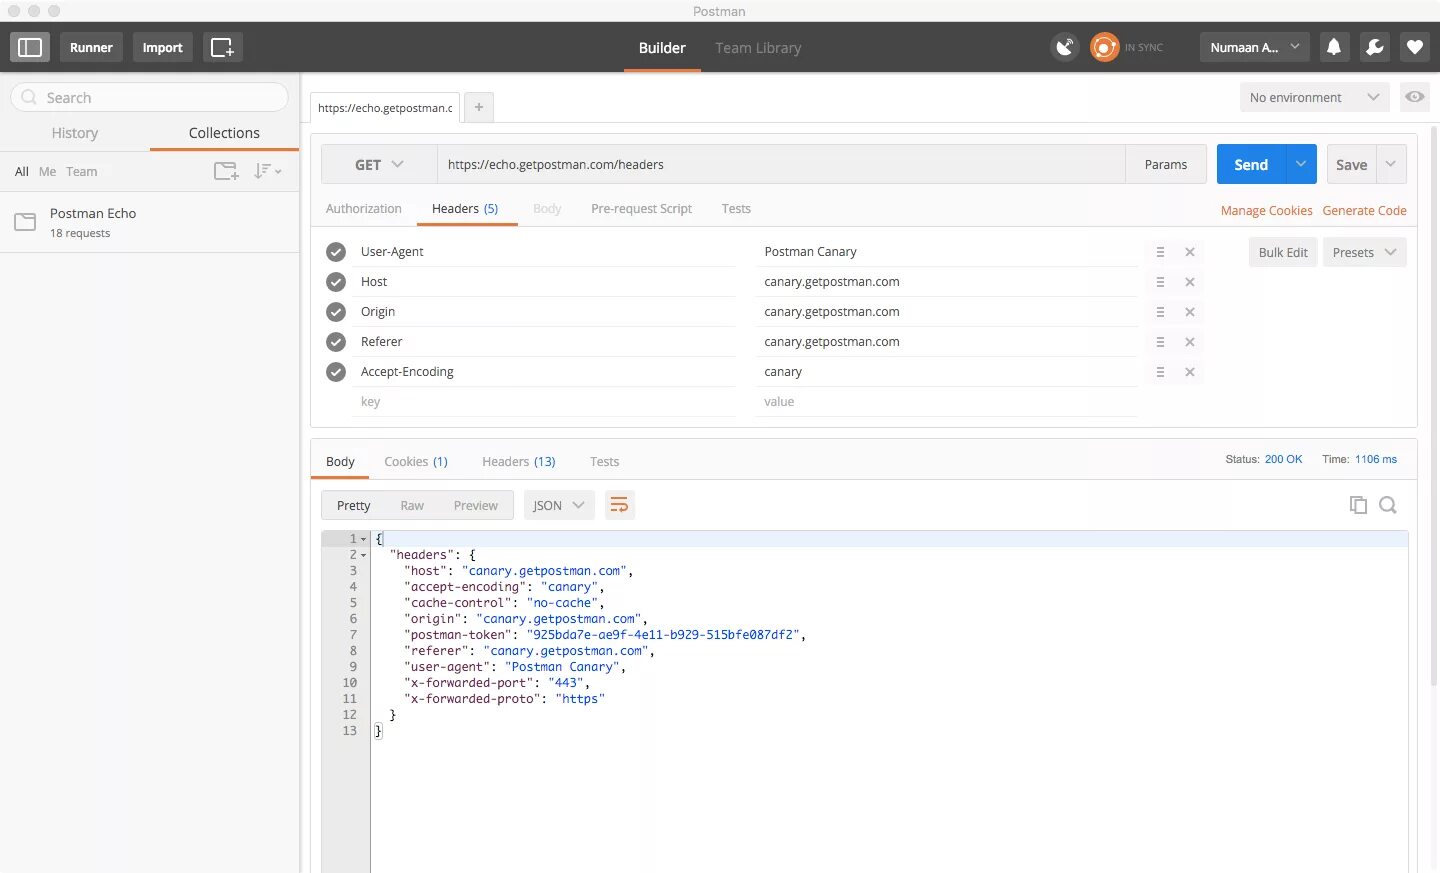Open the request Tests tab

coord(736,209)
